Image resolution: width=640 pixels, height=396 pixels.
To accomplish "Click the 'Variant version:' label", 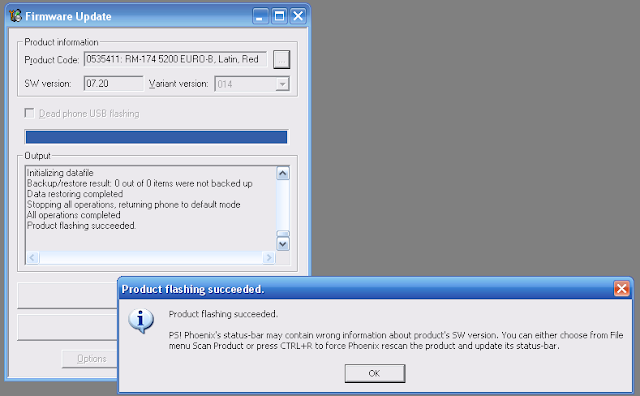I will 178,84.
